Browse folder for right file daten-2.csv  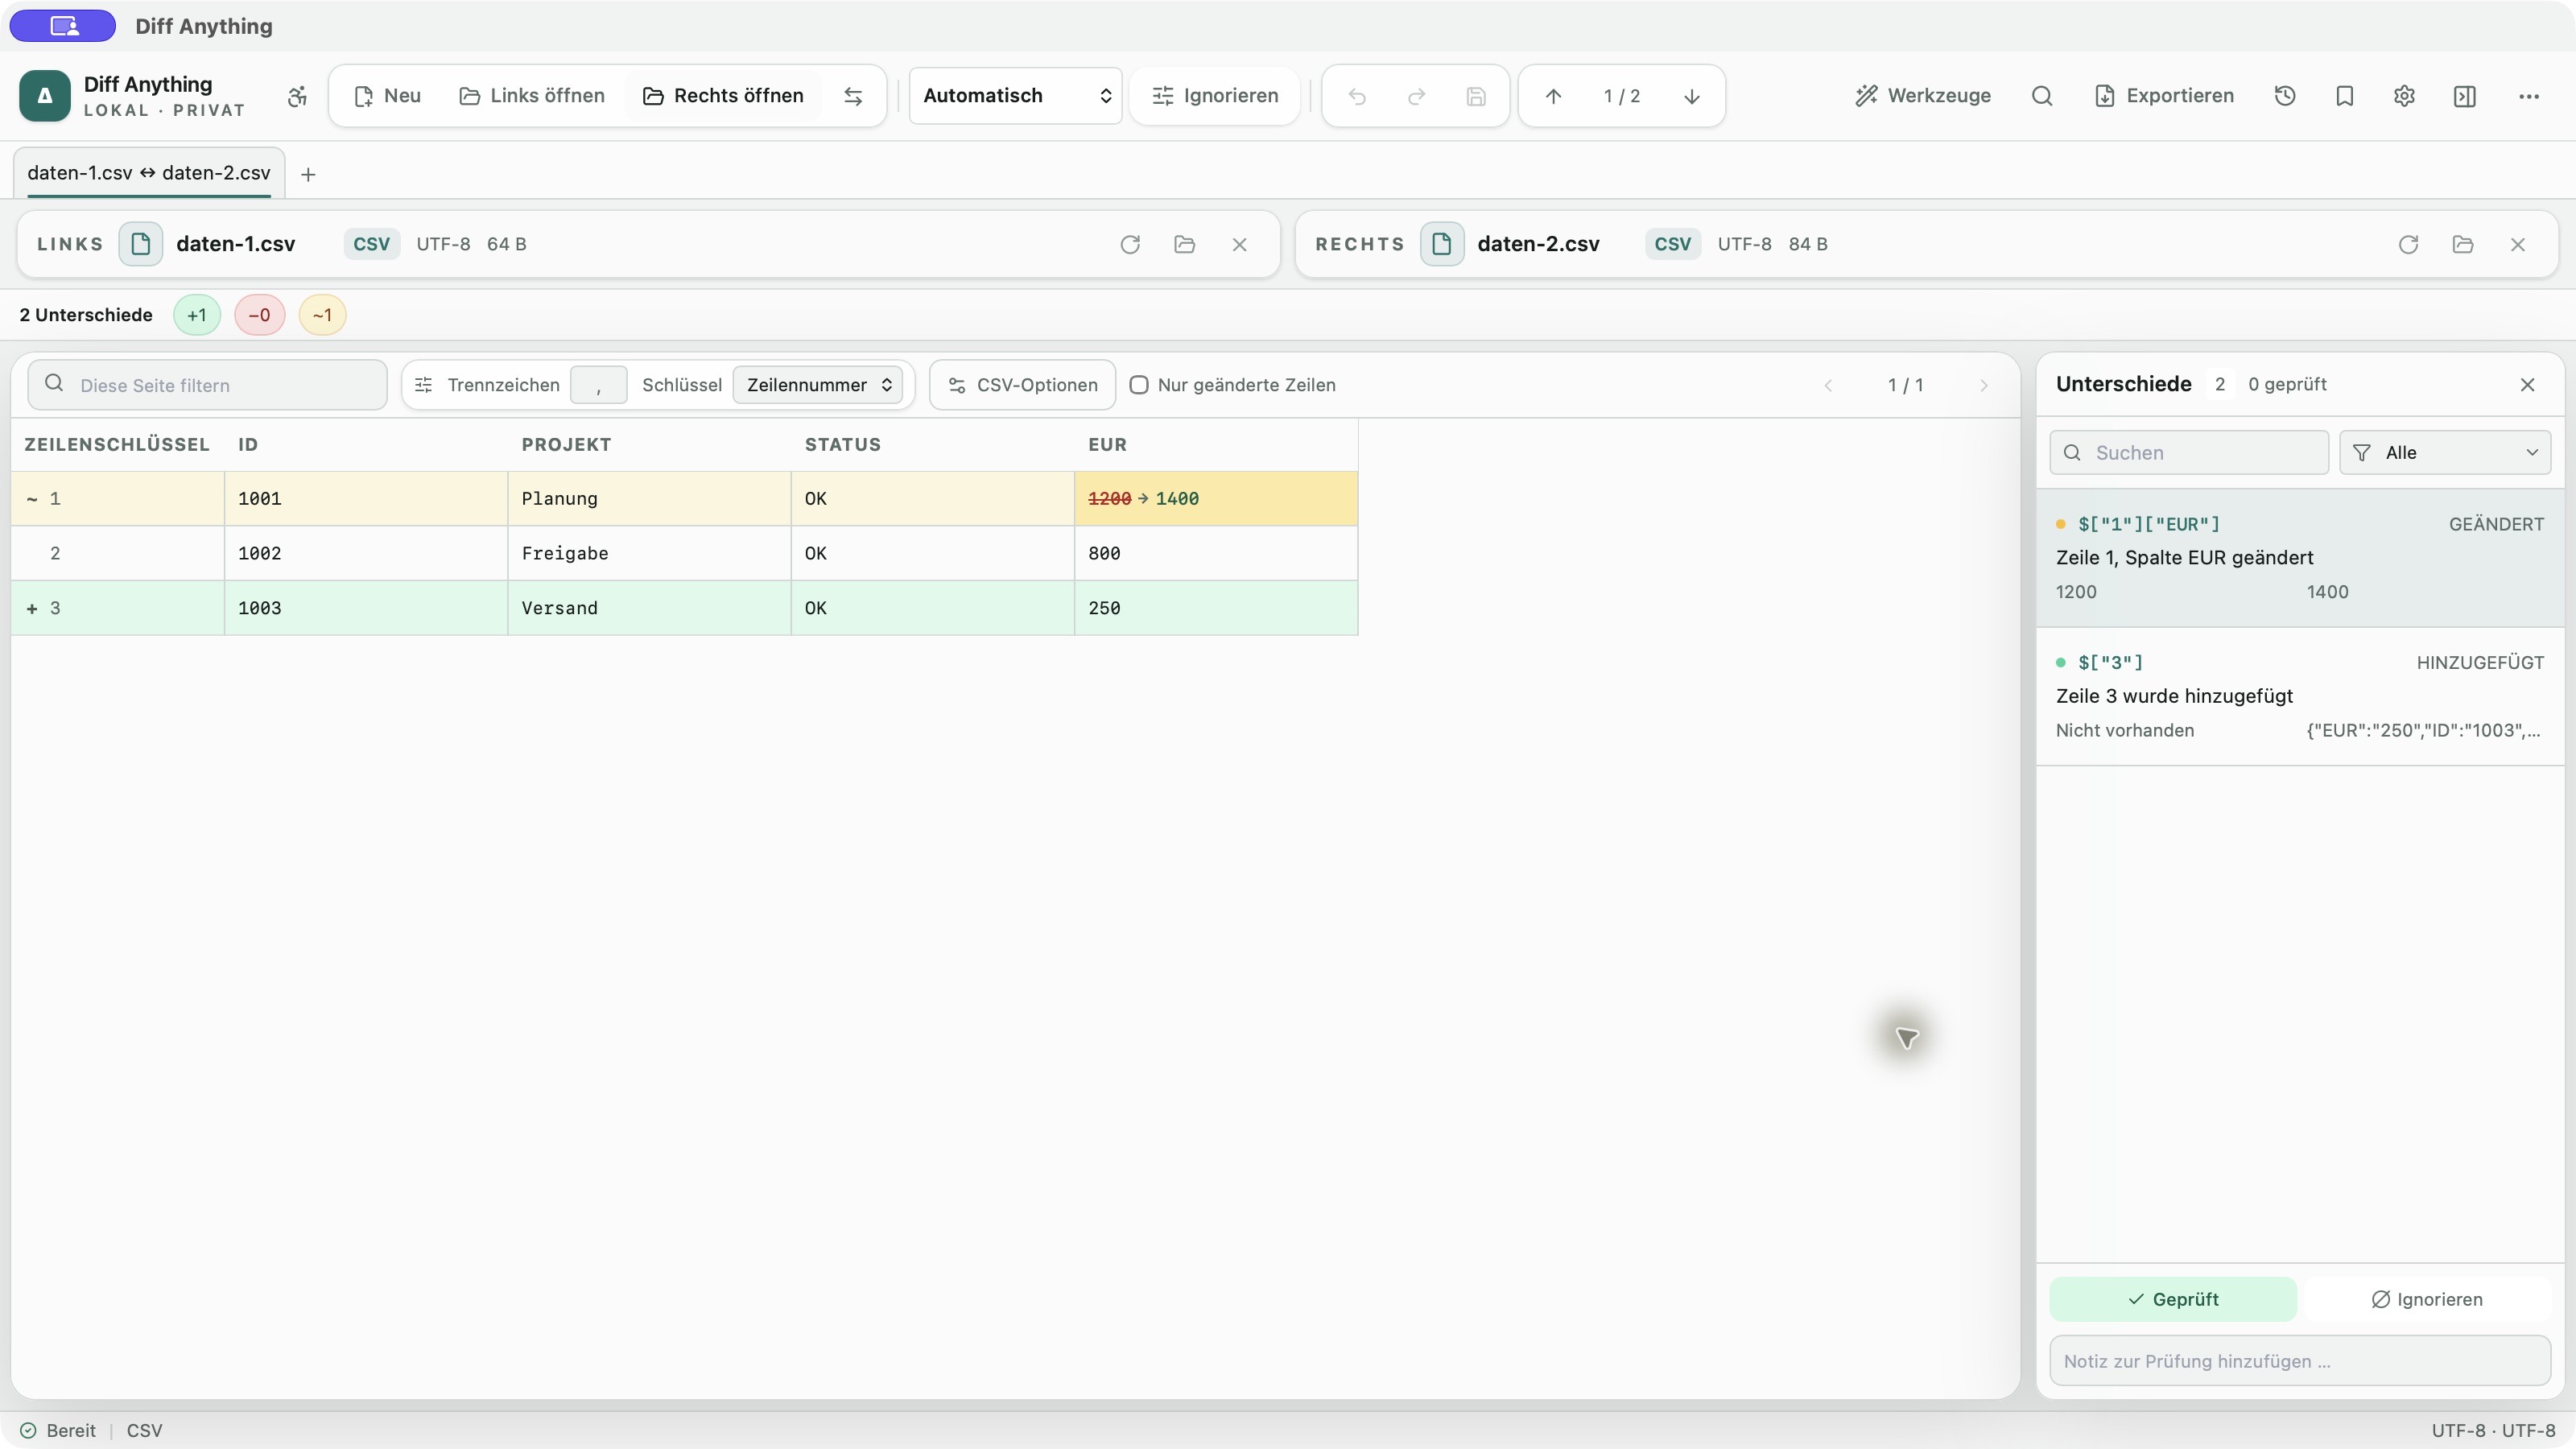click(x=2463, y=244)
